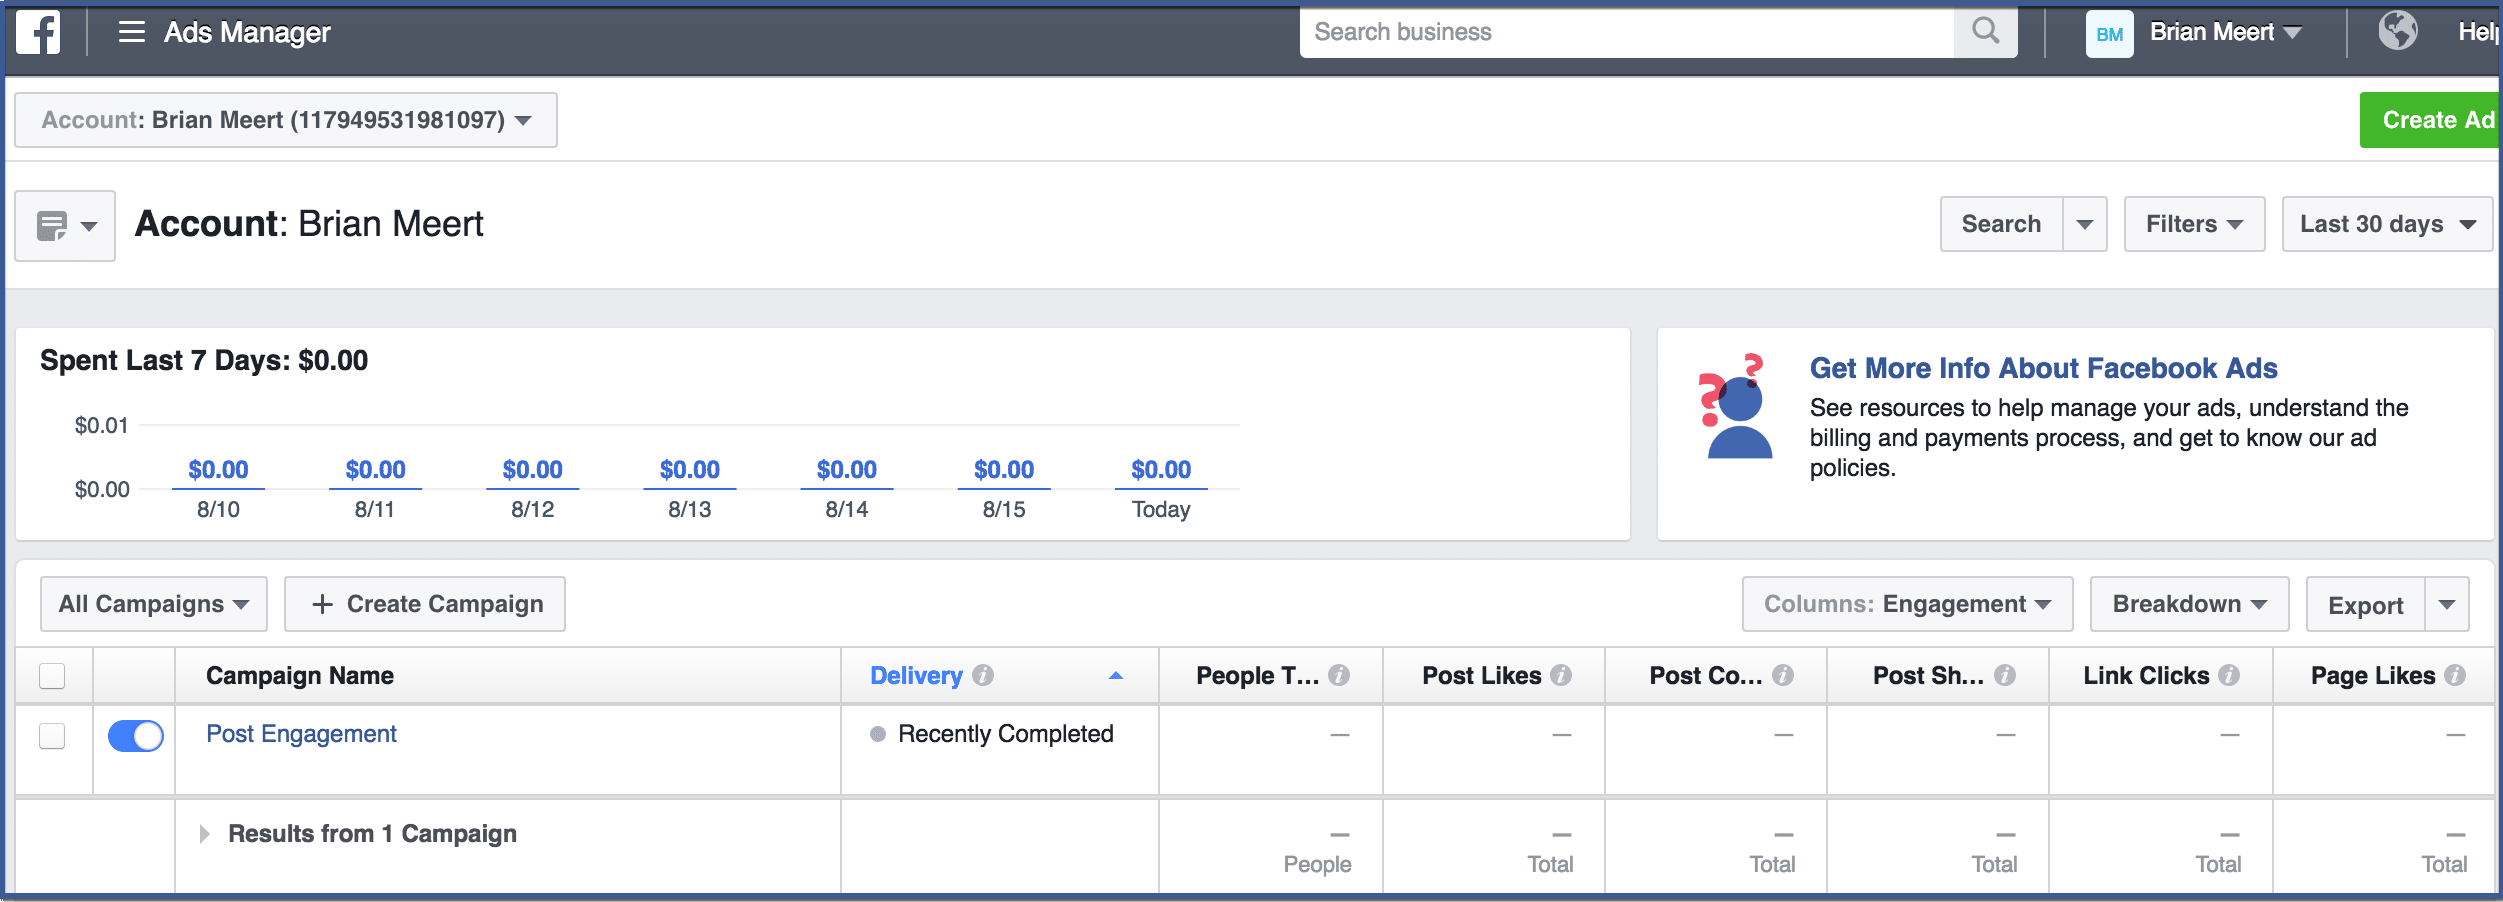Click the BM profile avatar

point(2109,34)
